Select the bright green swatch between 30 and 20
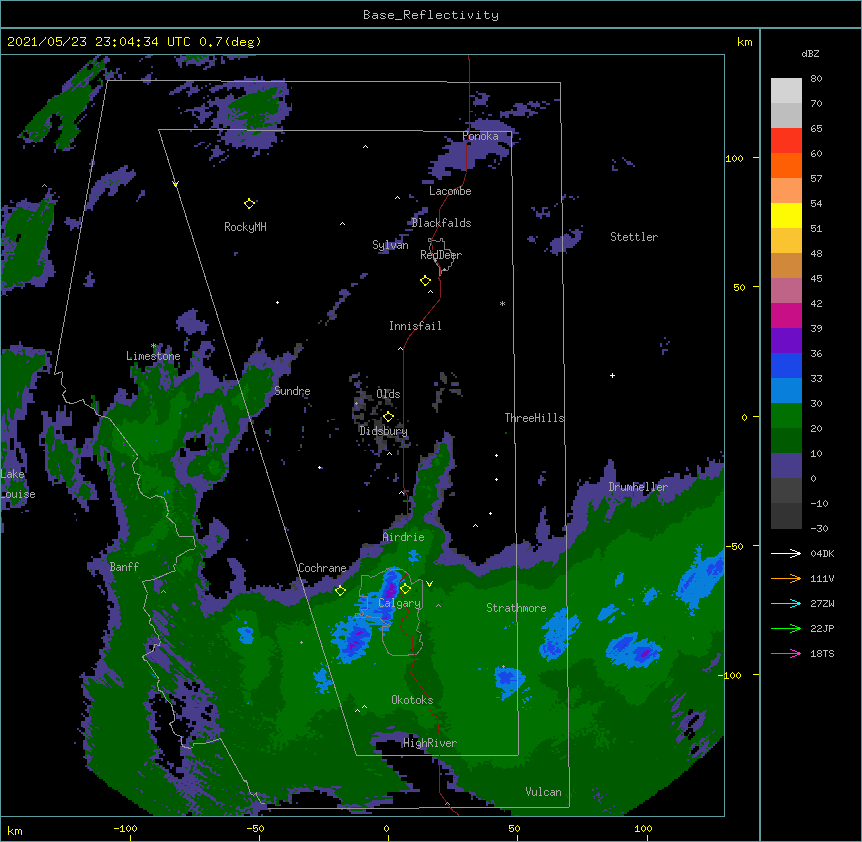862x842 pixels. pos(786,416)
